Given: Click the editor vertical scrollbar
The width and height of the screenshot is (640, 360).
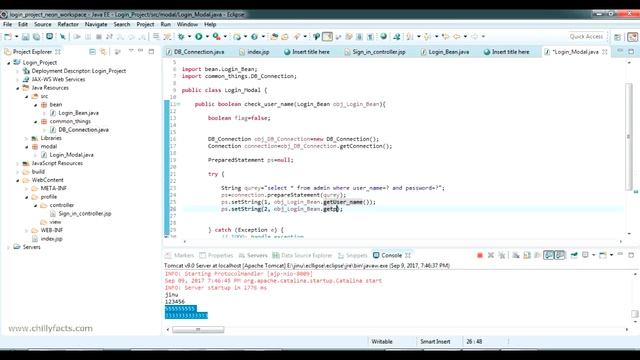Looking at the screenshot, I should point(629,137).
